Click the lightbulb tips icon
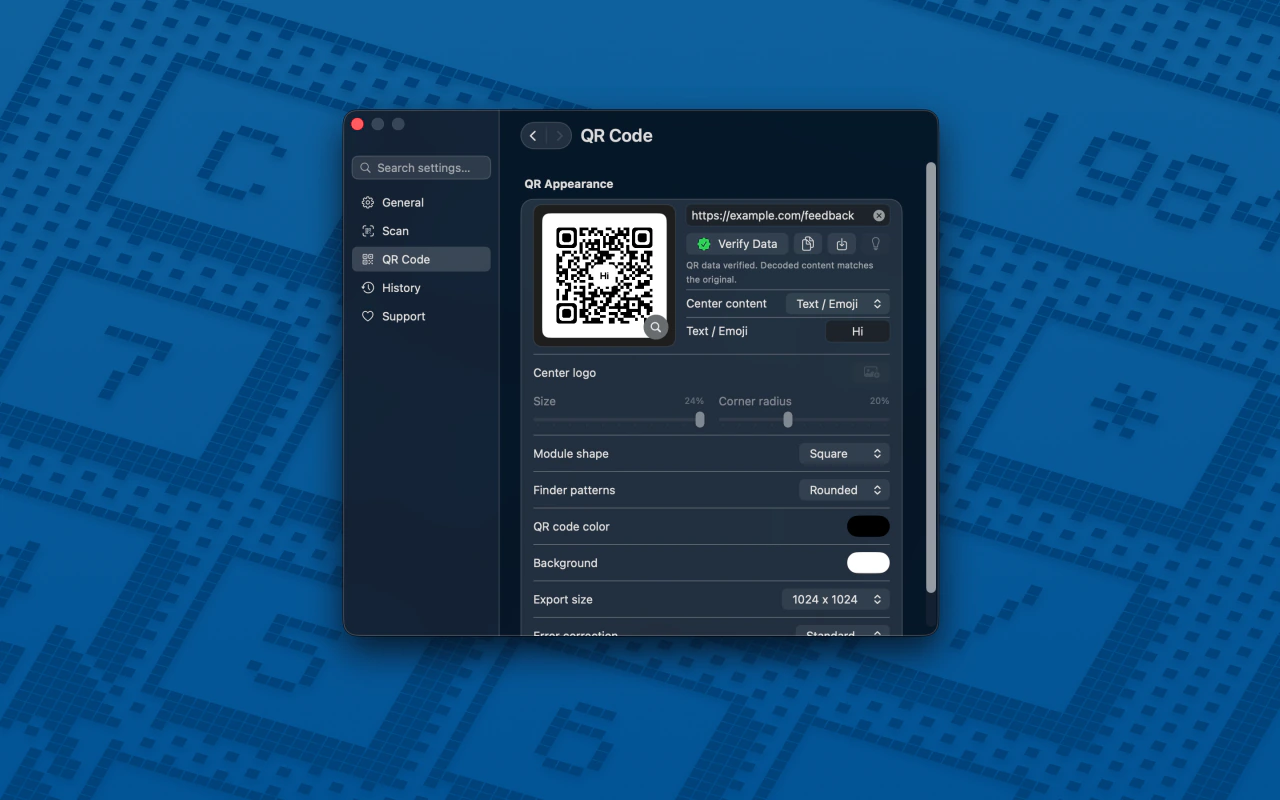The image size is (1280, 800). tap(876, 244)
